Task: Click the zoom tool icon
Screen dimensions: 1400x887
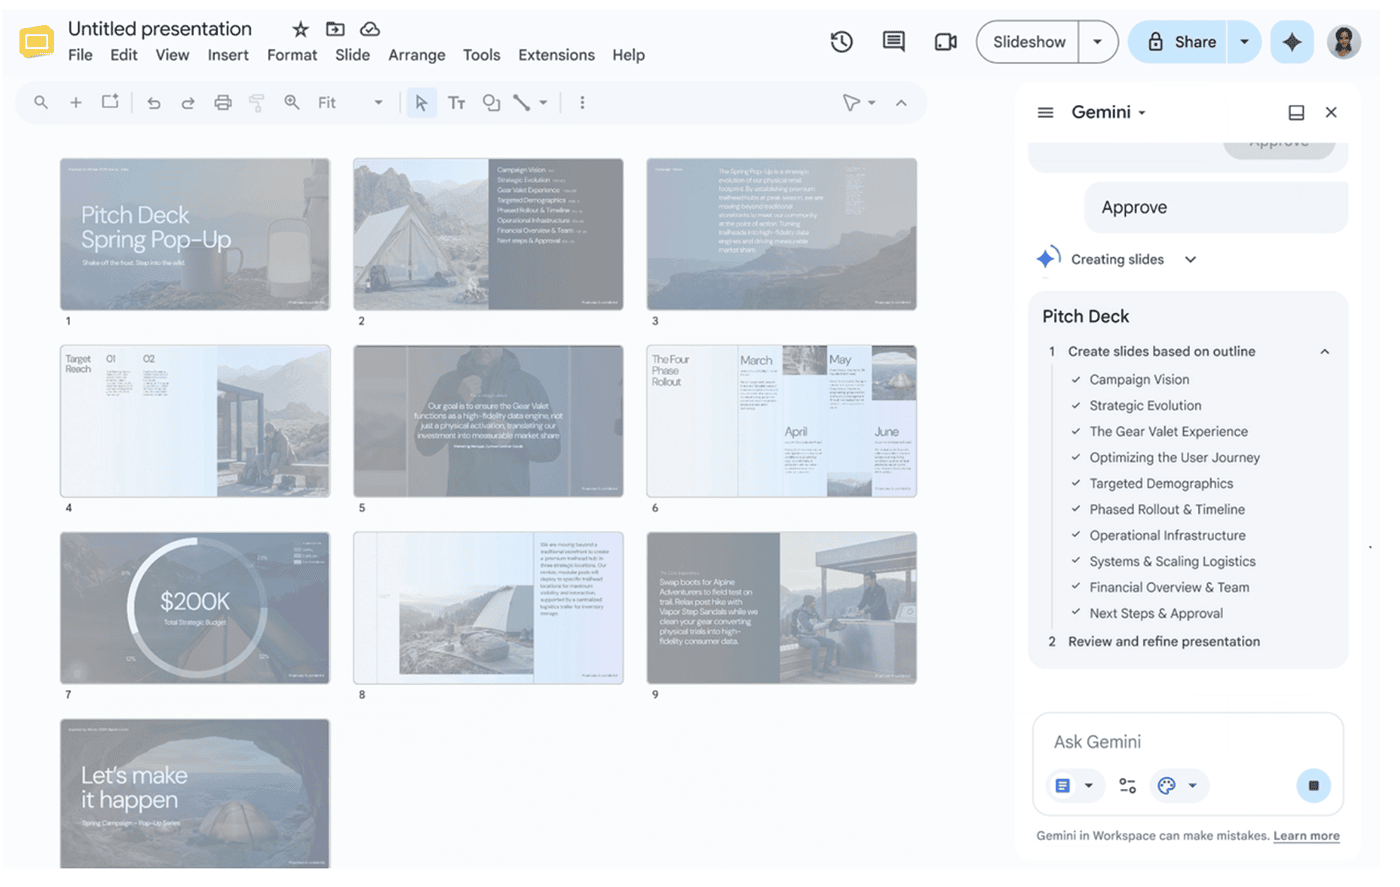Action: [292, 102]
